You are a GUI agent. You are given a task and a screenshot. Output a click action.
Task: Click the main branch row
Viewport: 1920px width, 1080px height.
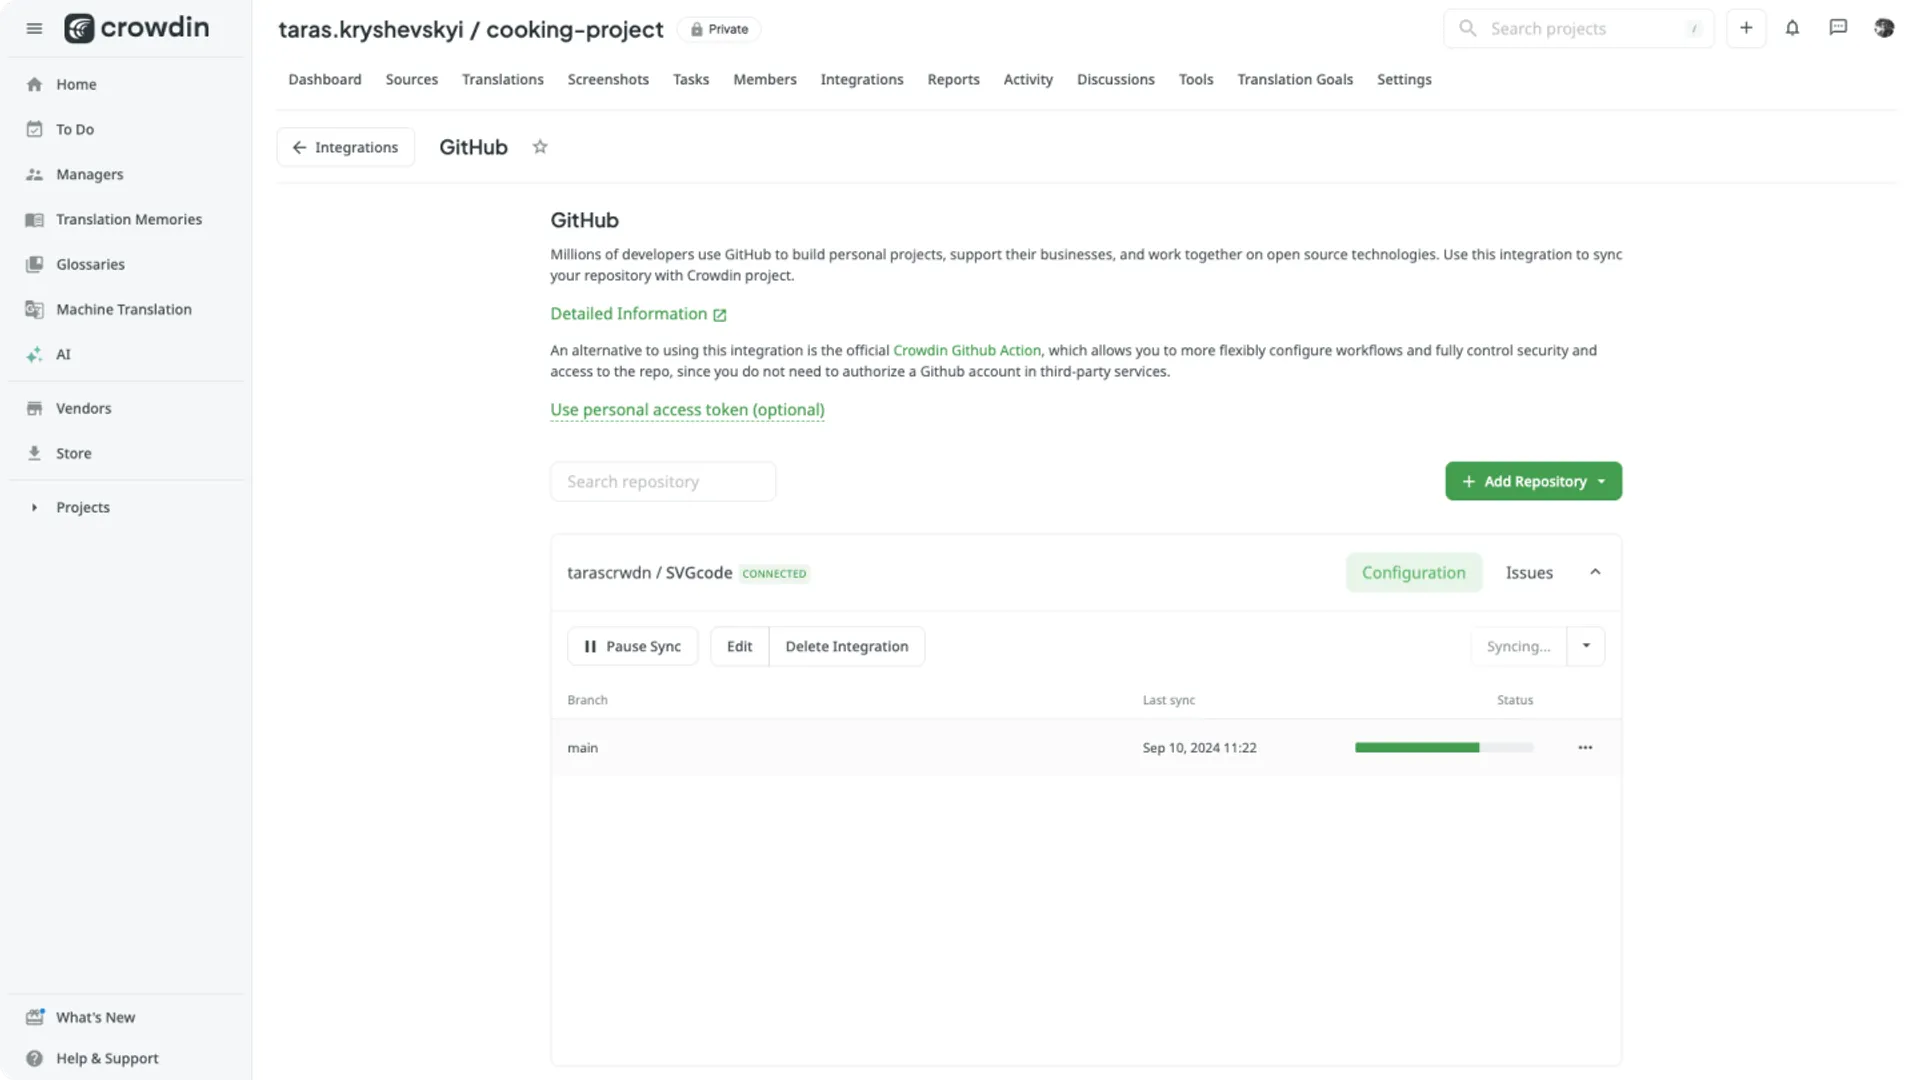(x=1086, y=747)
